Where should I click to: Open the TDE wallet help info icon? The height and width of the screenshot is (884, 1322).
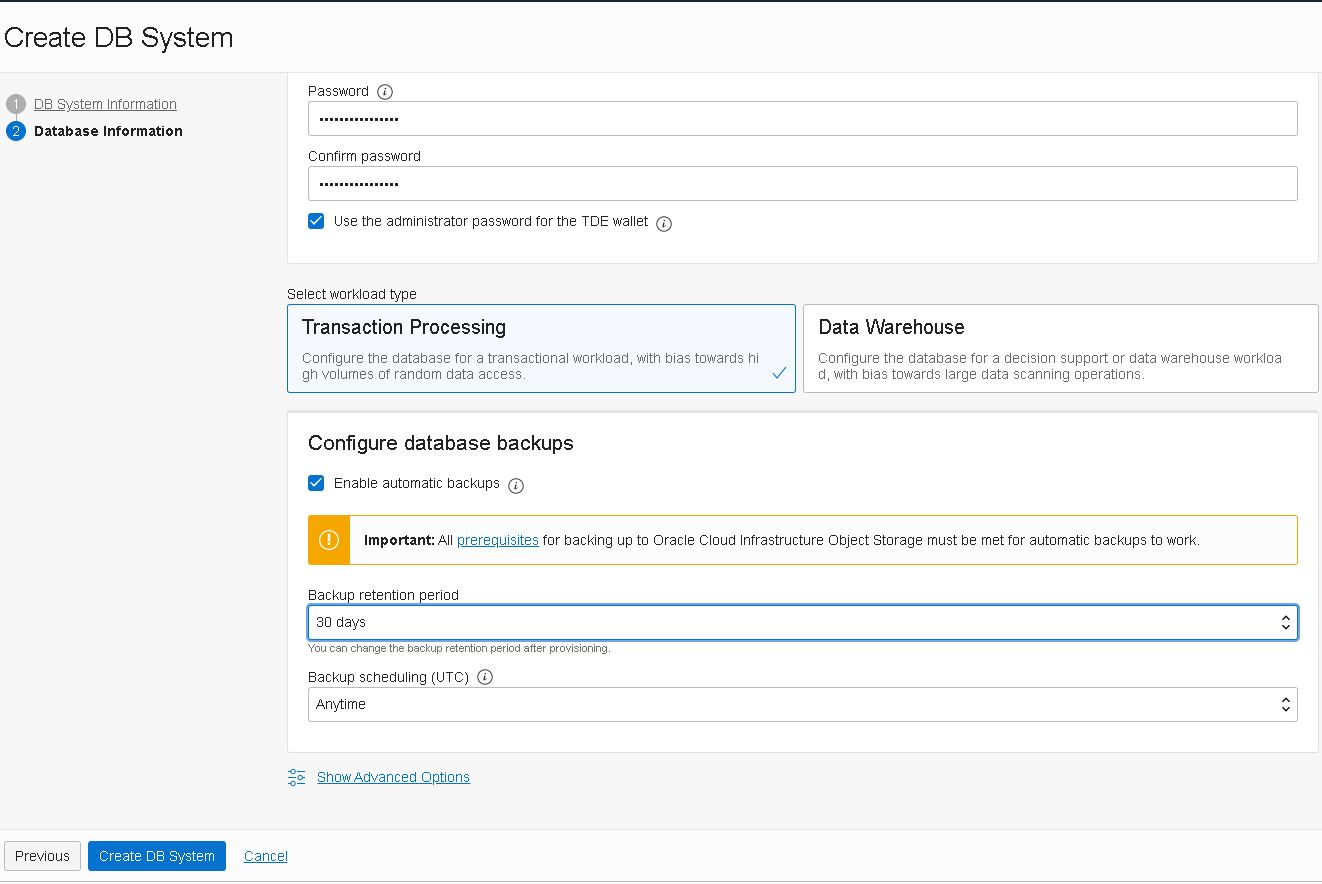[663, 224]
